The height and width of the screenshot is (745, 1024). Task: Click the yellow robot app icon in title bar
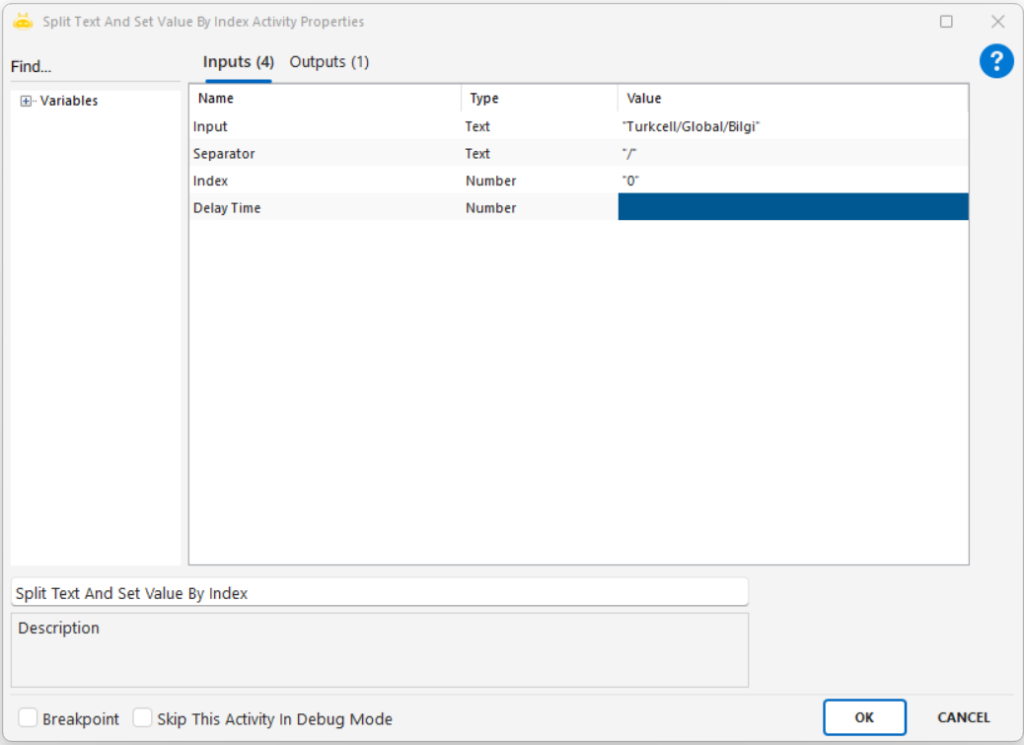[x=23, y=21]
